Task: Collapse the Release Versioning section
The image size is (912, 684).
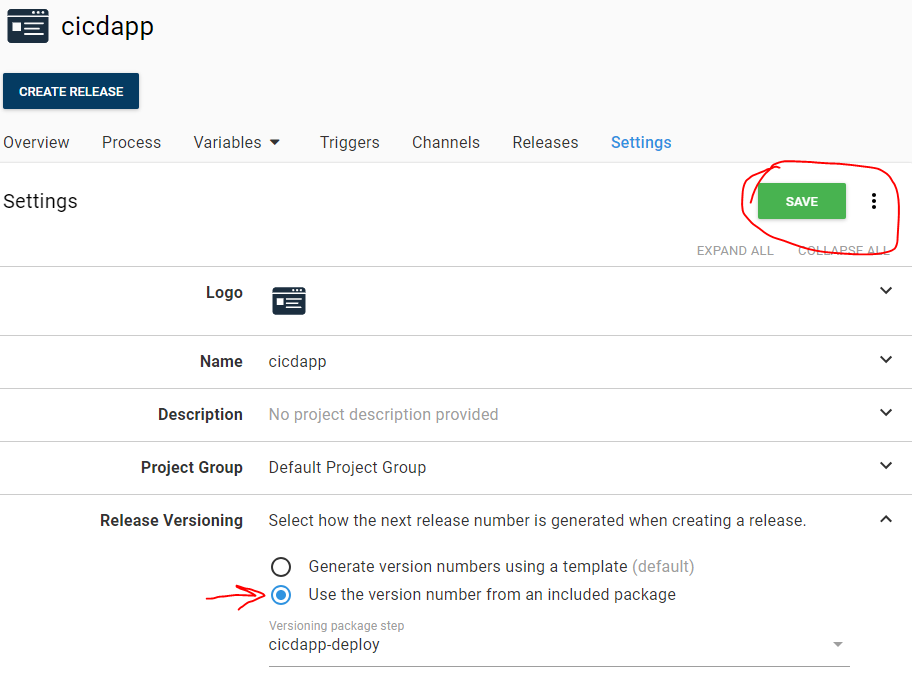Action: point(885,519)
